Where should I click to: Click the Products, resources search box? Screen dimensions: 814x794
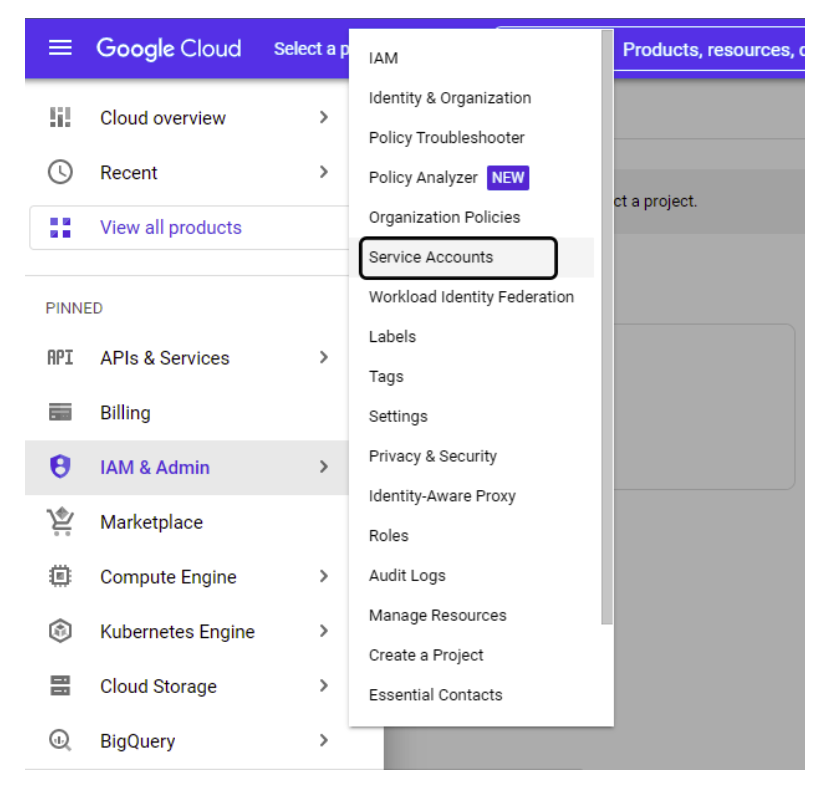[709, 49]
